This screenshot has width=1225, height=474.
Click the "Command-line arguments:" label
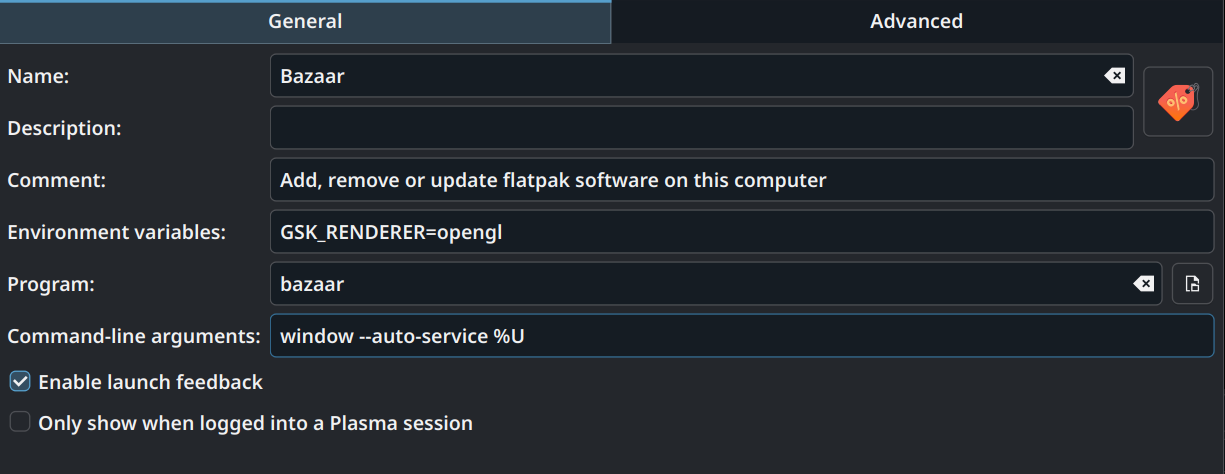[x=134, y=336]
